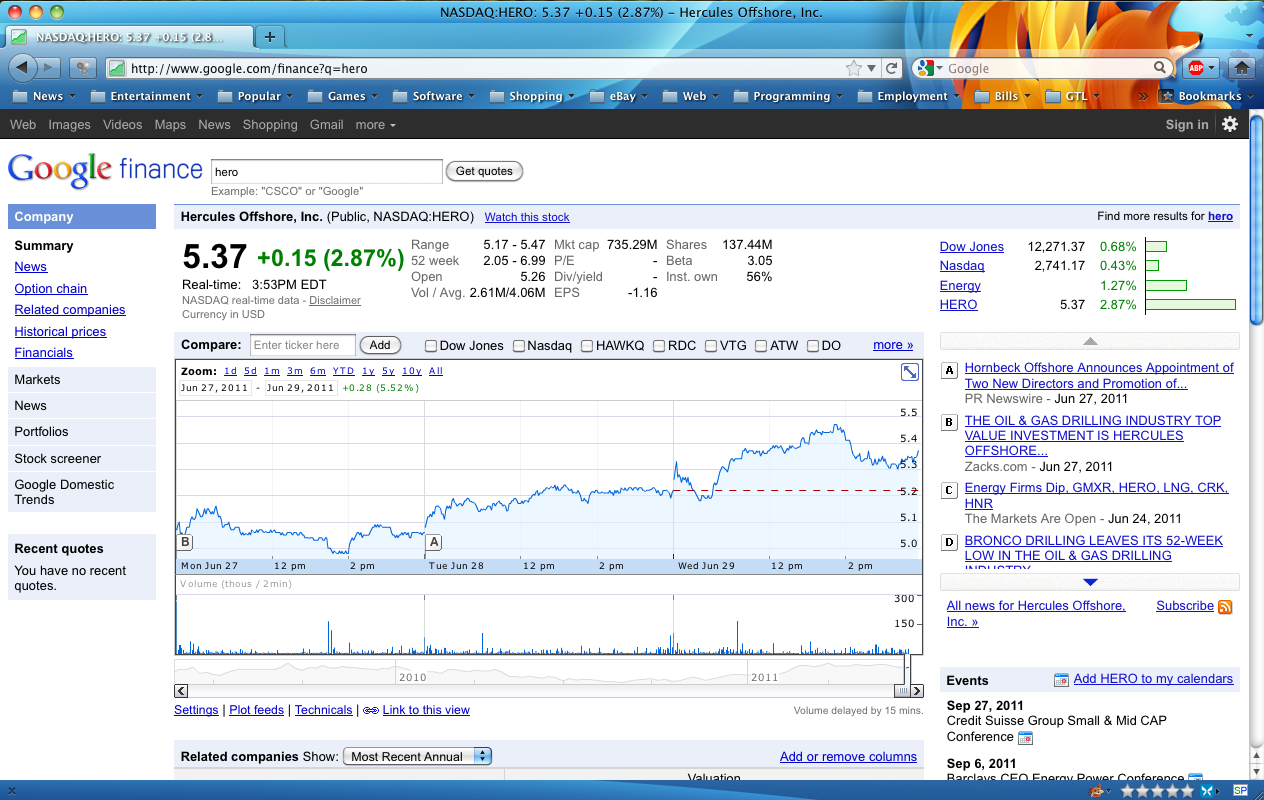Toggle VTG comparison checkbox
This screenshot has height=800, width=1264.
pos(711,346)
